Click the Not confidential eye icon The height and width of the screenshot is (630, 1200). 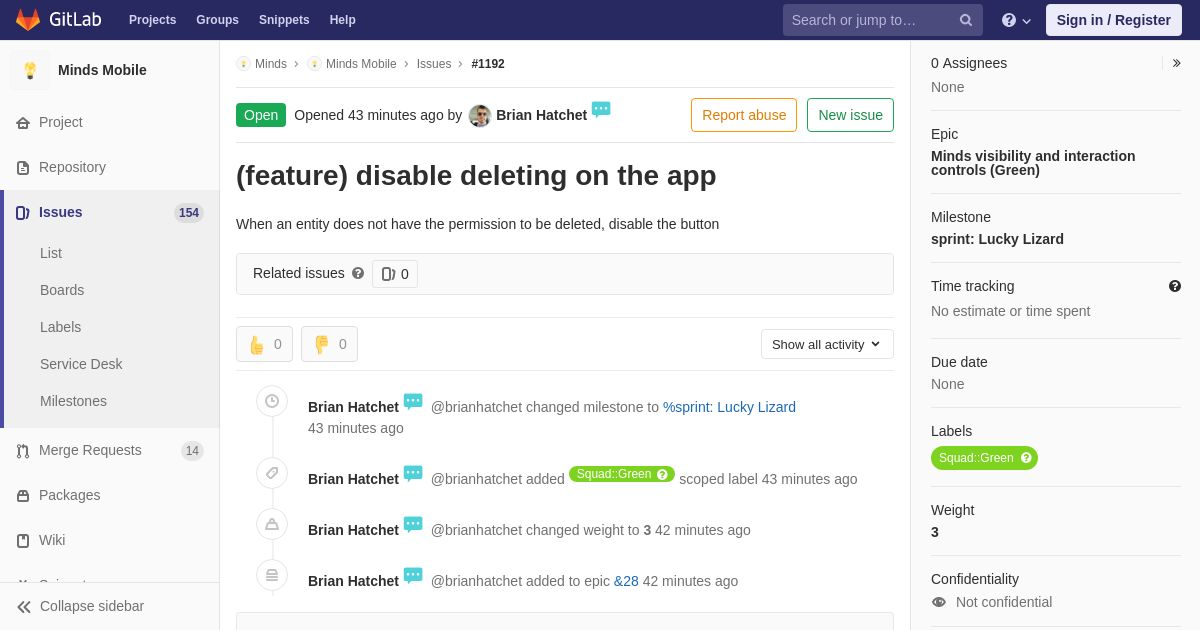coord(939,602)
